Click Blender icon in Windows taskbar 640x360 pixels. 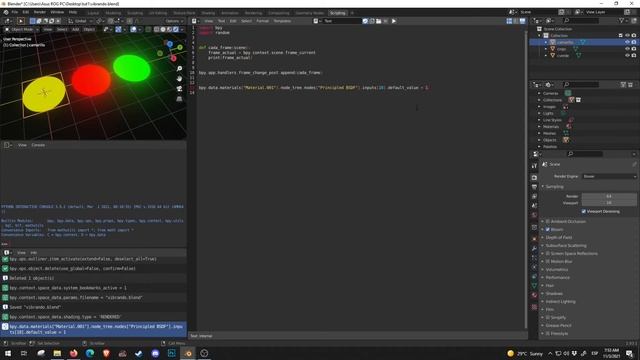coord(188,353)
